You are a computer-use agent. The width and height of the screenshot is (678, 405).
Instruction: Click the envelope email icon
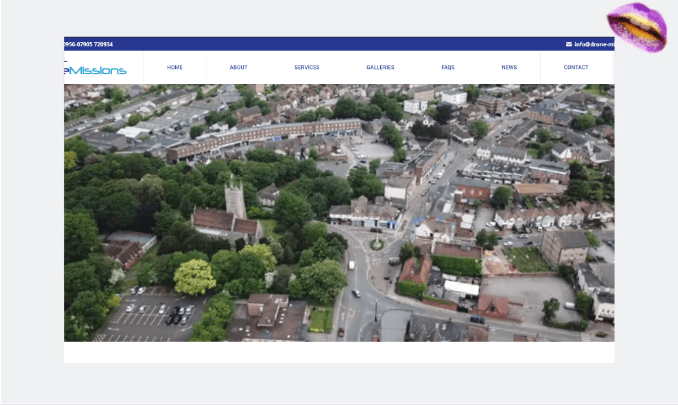click(569, 44)
